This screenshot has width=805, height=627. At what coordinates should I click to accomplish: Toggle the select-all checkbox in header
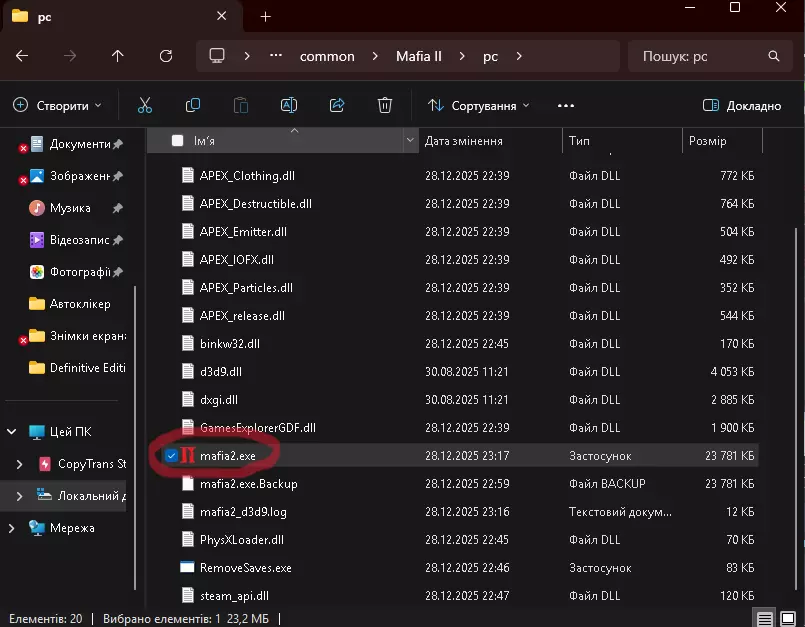pos(177,141)
